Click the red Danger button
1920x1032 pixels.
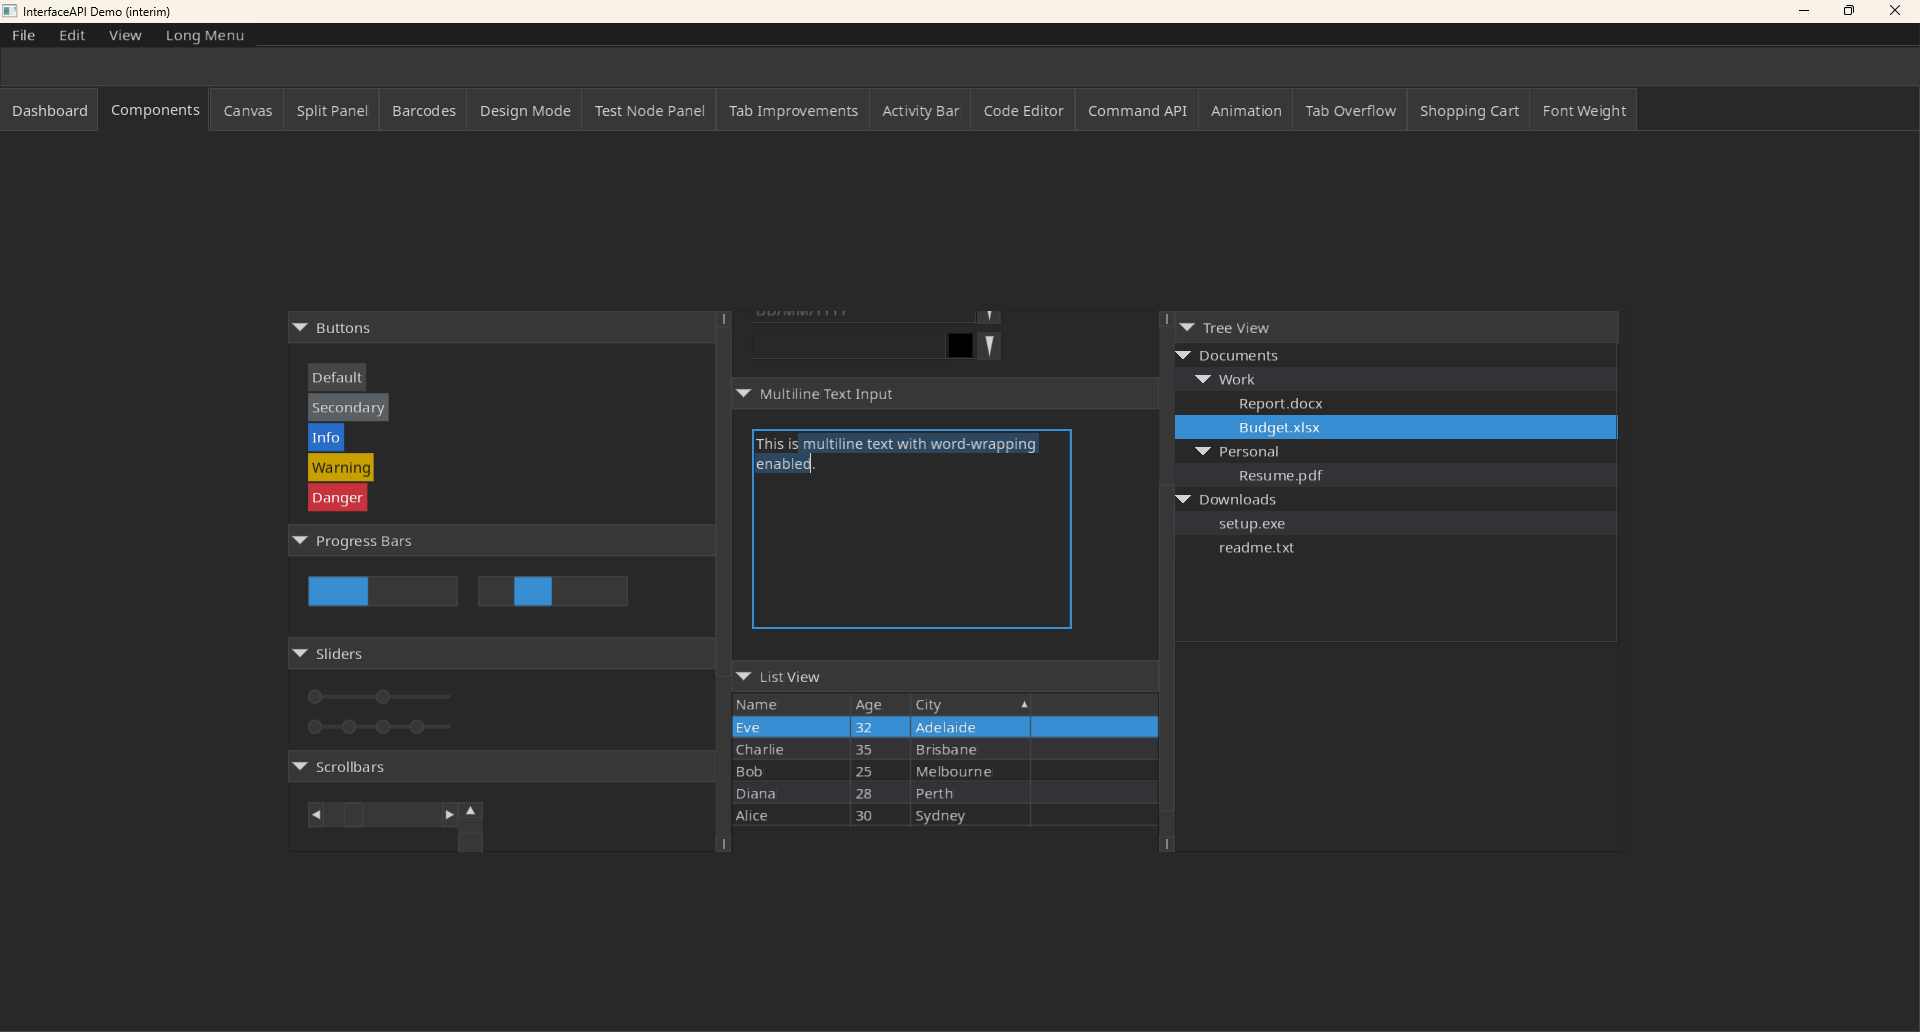pos(337,498)
